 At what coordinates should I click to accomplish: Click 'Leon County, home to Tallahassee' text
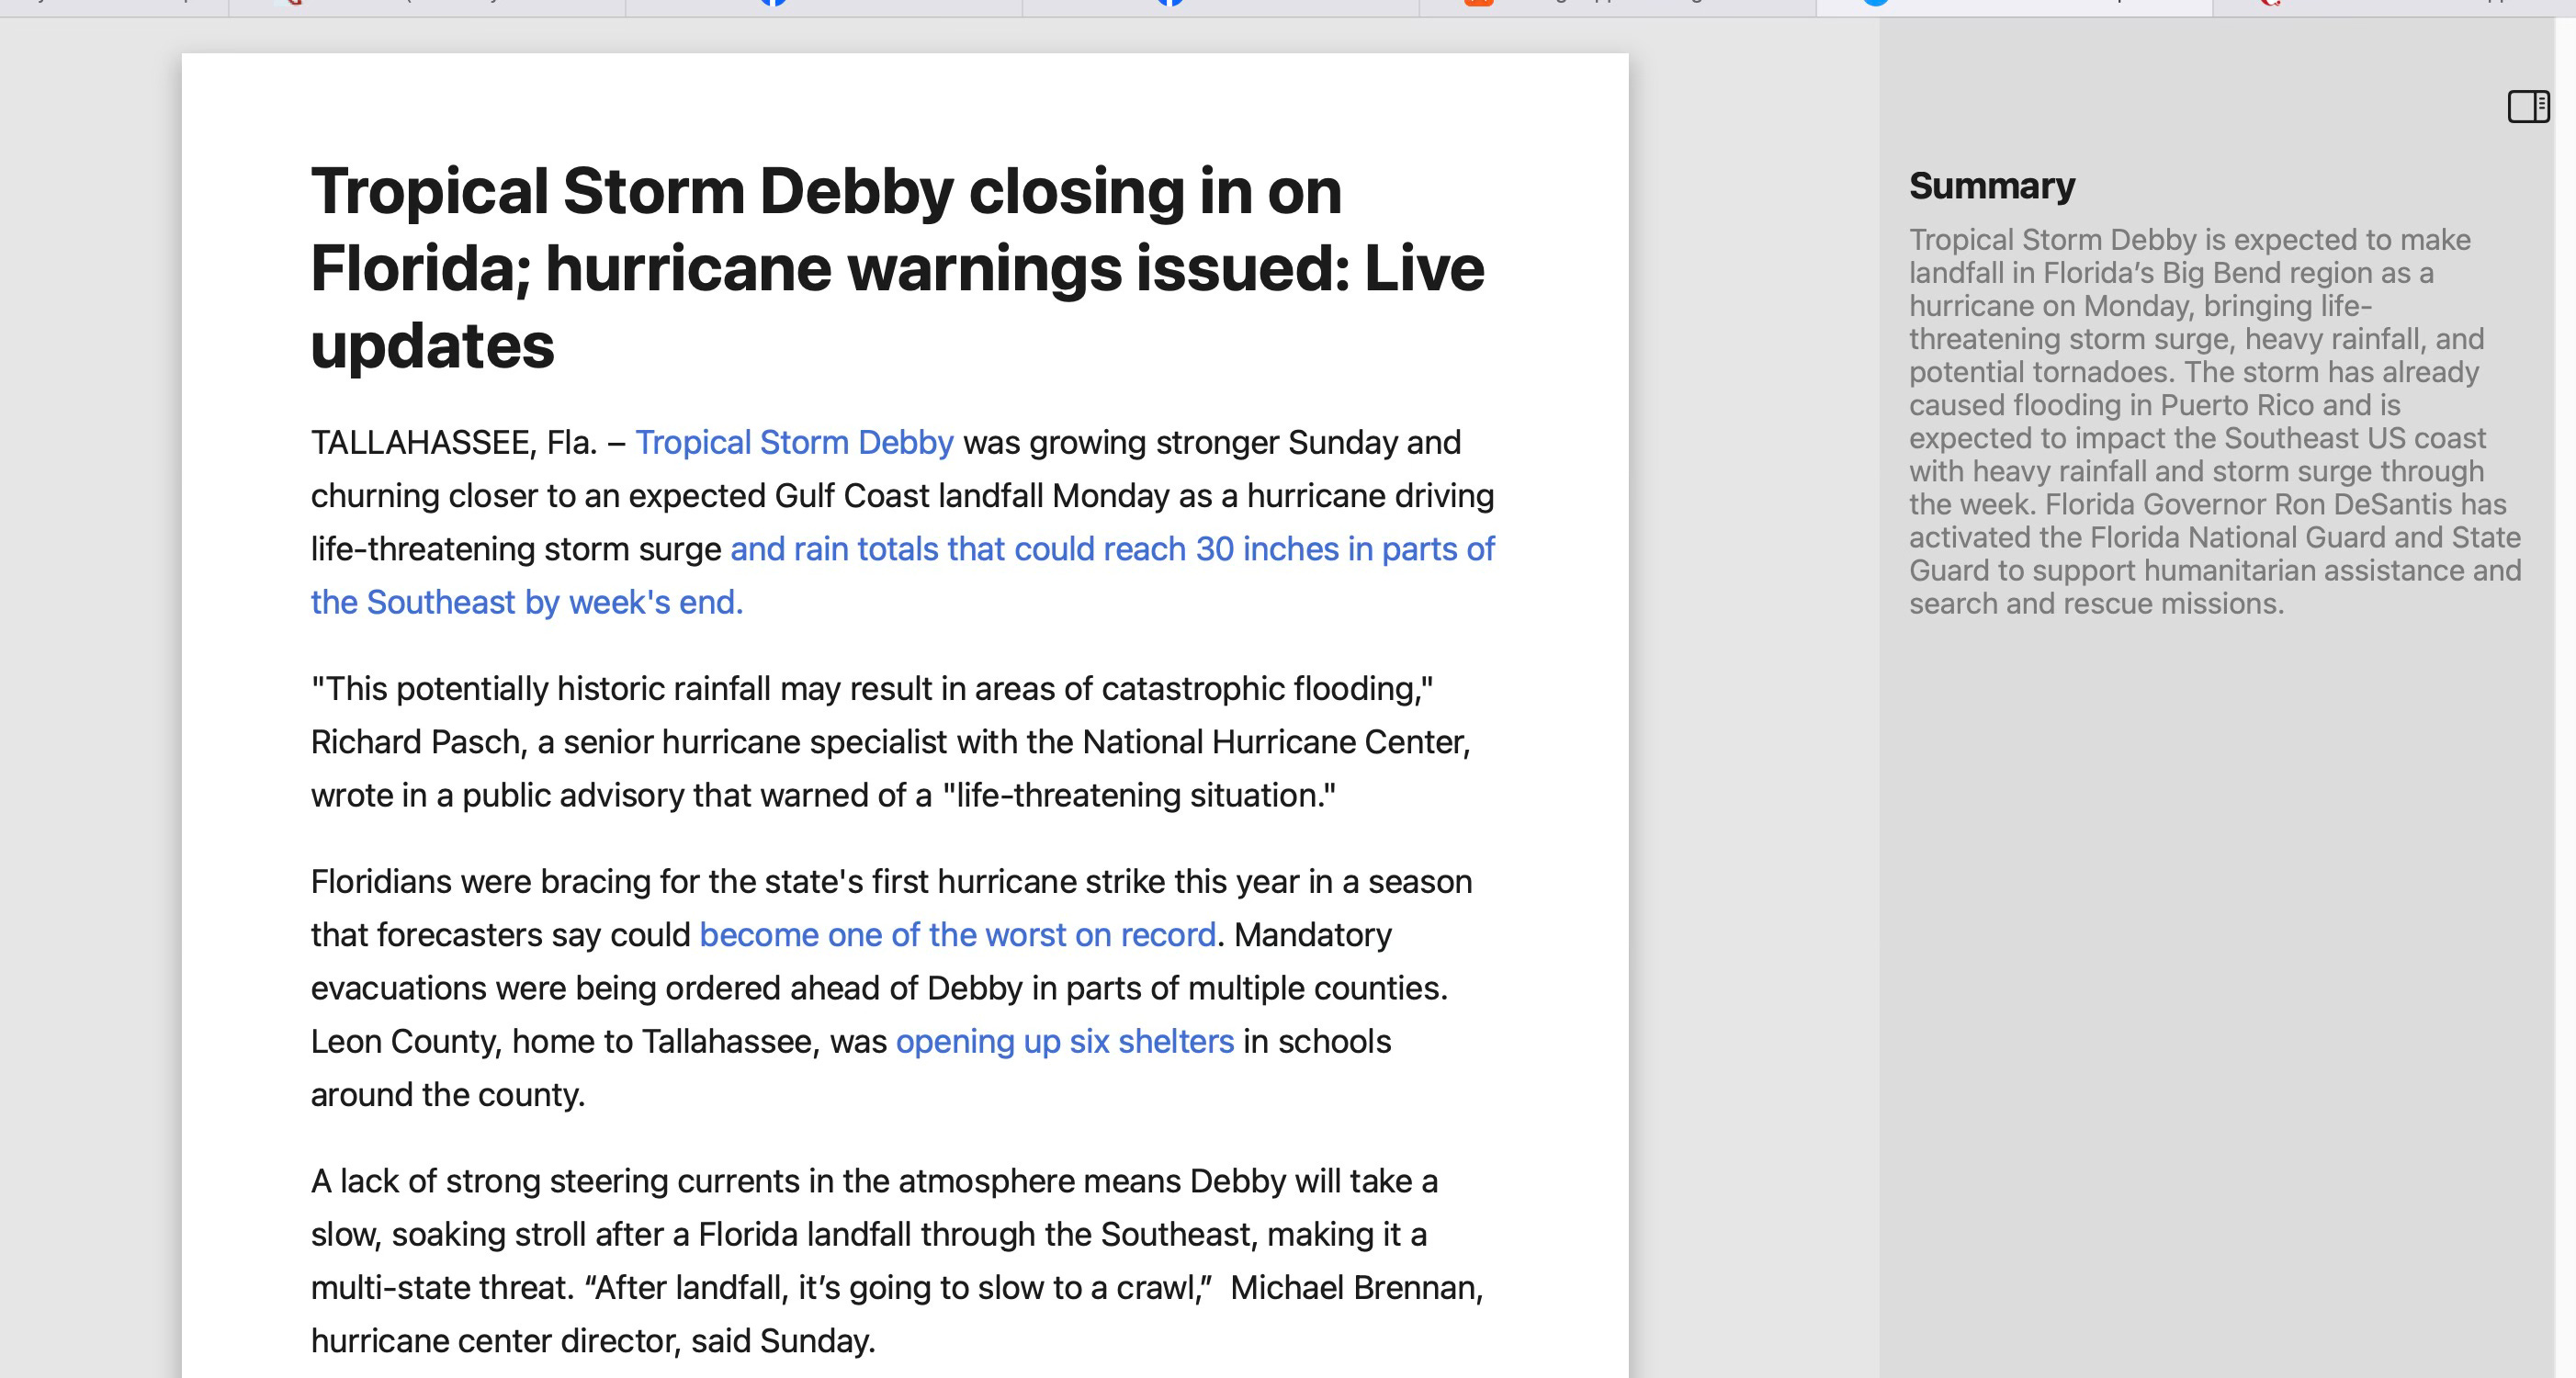[565, 1041]
